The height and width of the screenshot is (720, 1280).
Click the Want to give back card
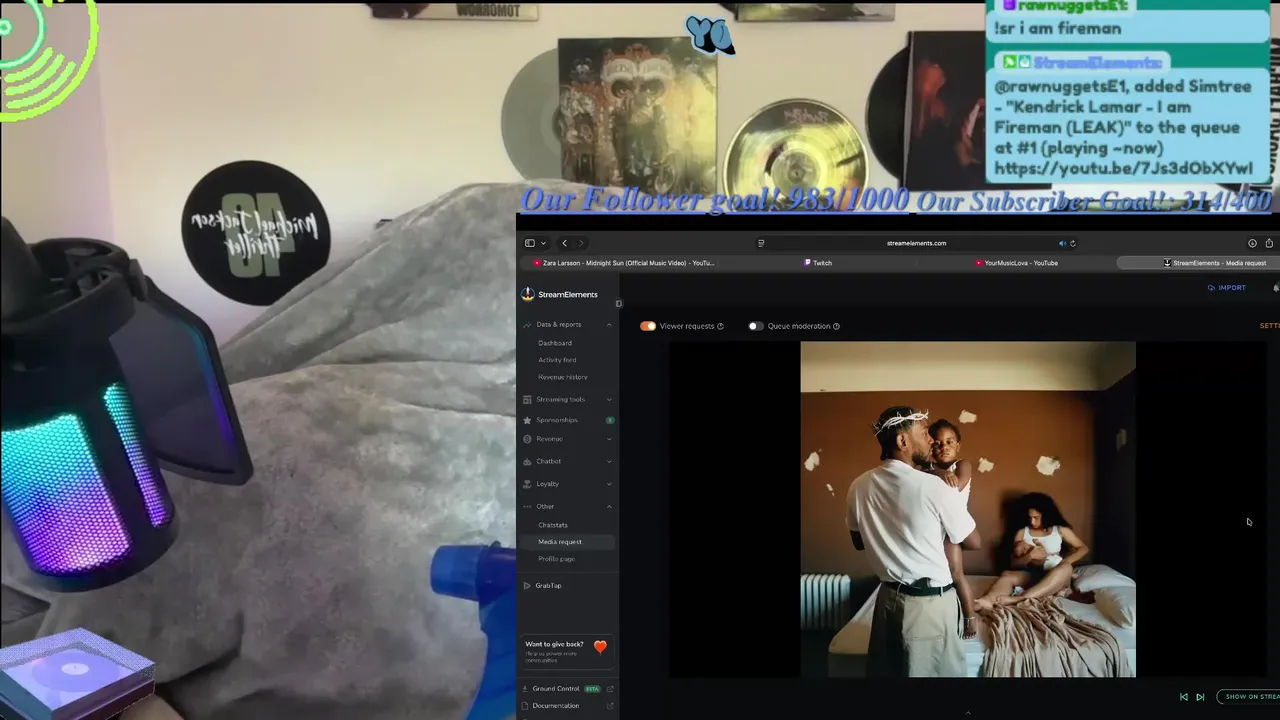567,650
